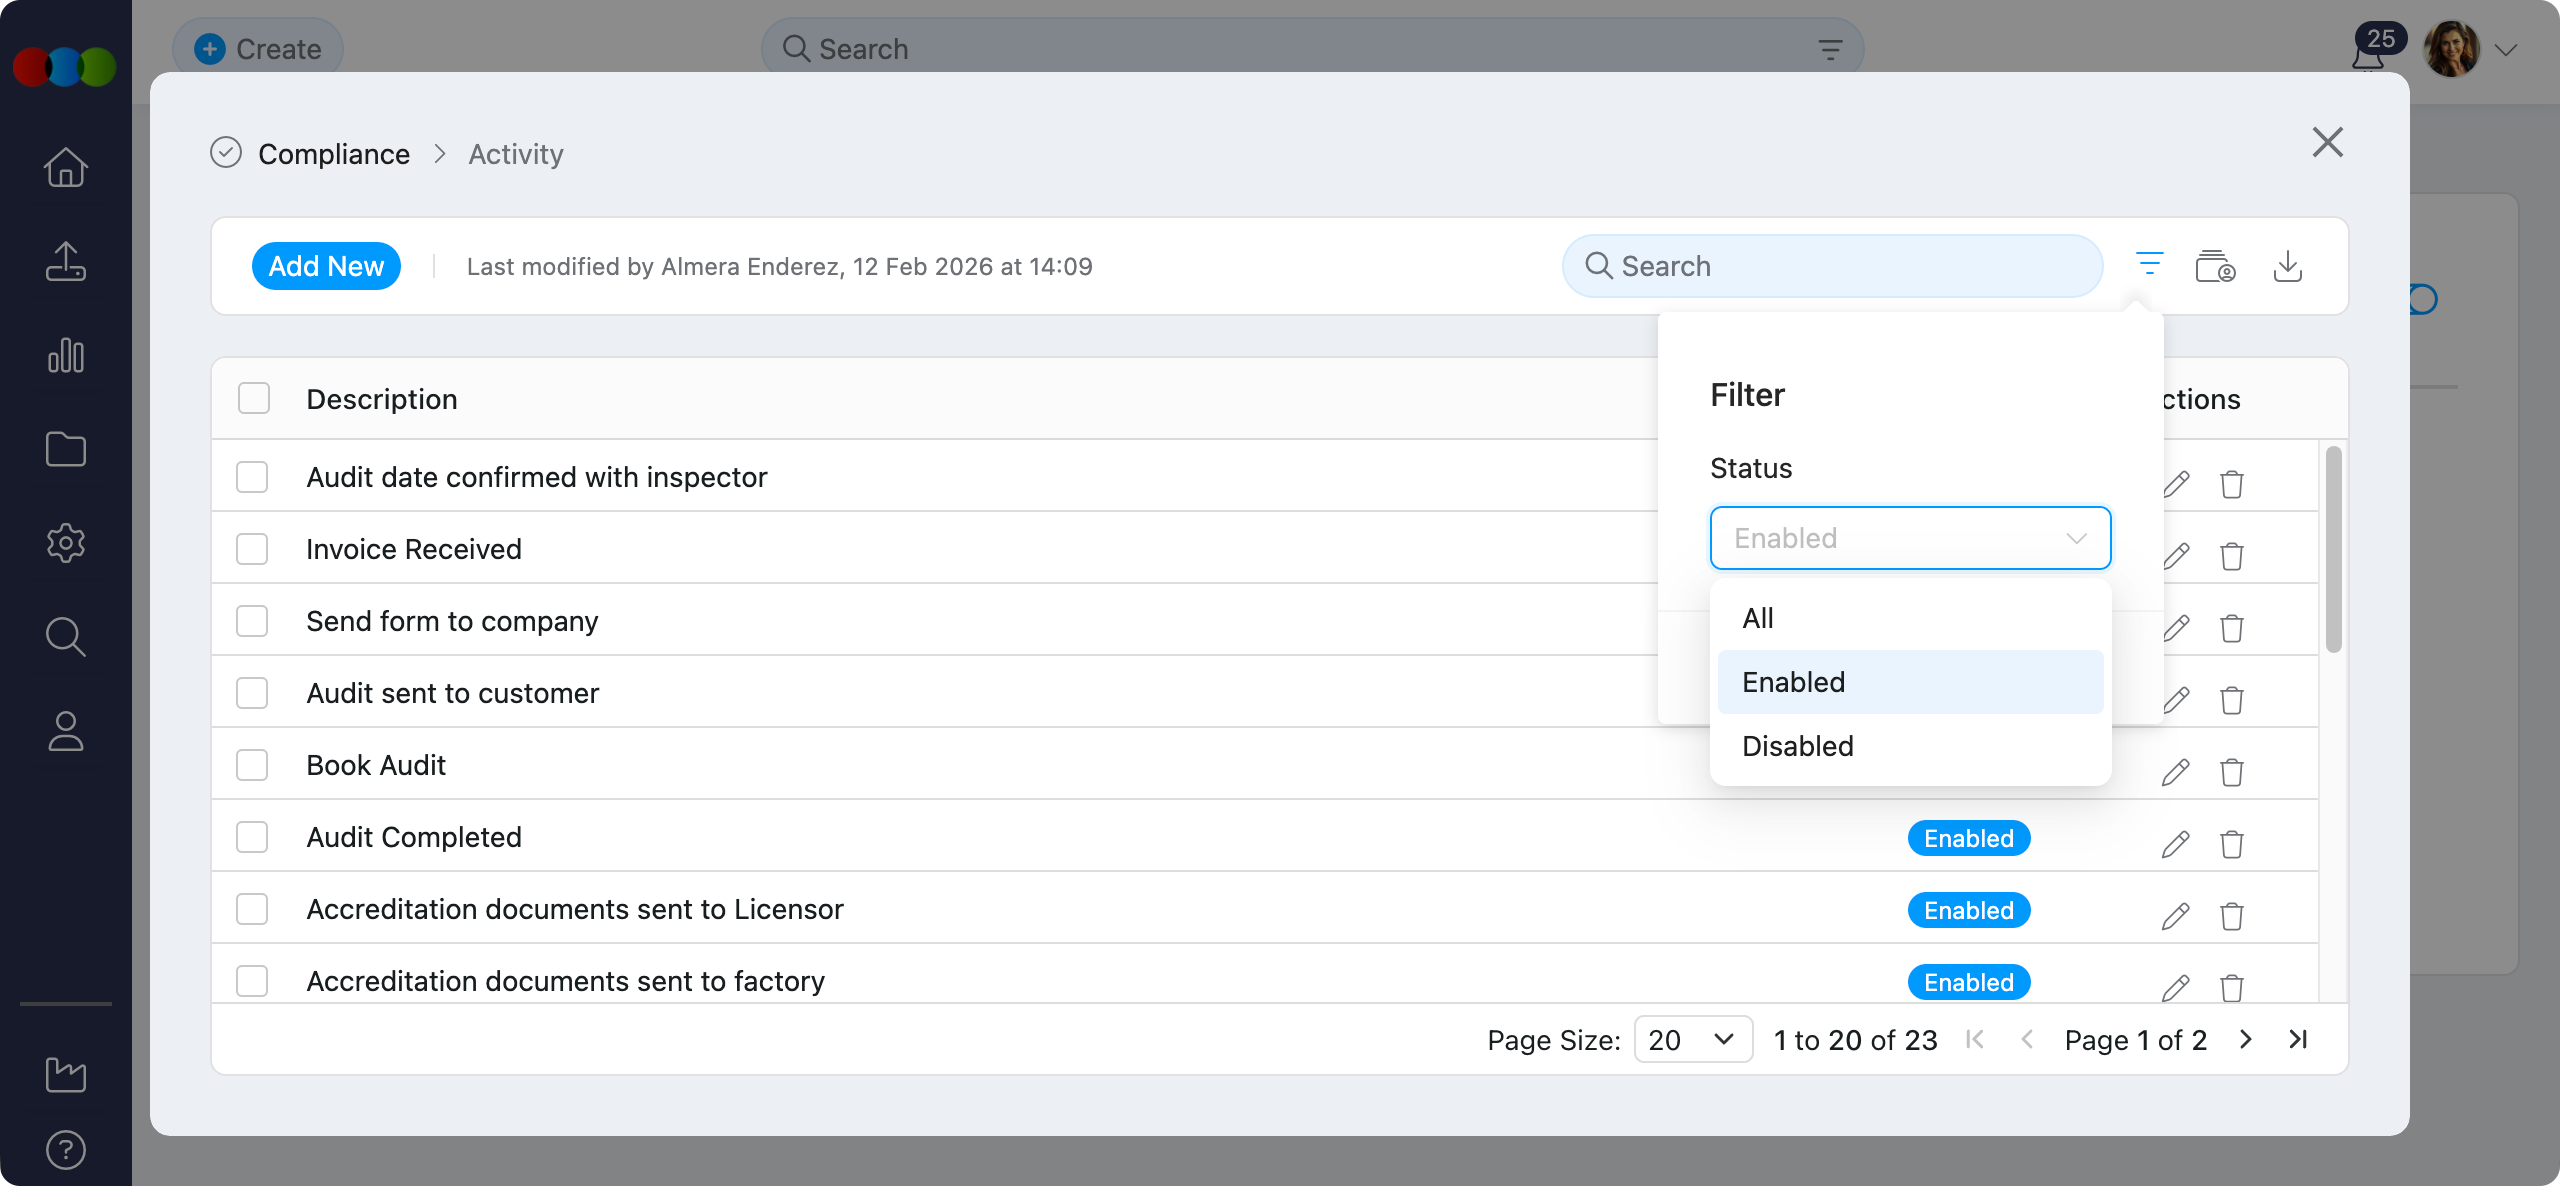Open the column settings icon
This screenshot has height=1186, width=2560.
(x=2215, y=266)
